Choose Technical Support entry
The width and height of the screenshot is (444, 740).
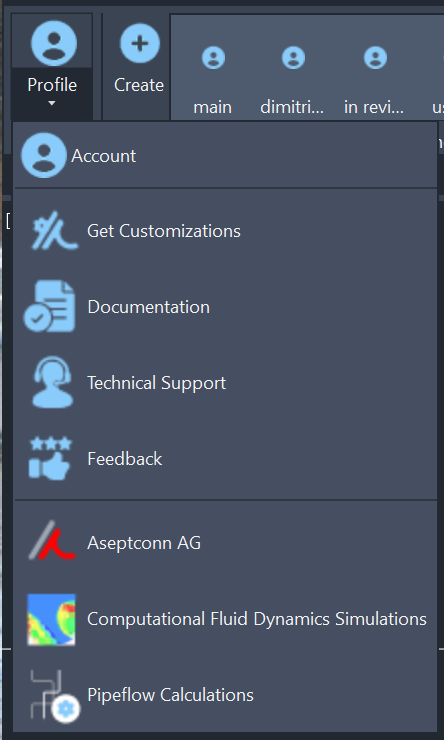click(225, 383)
